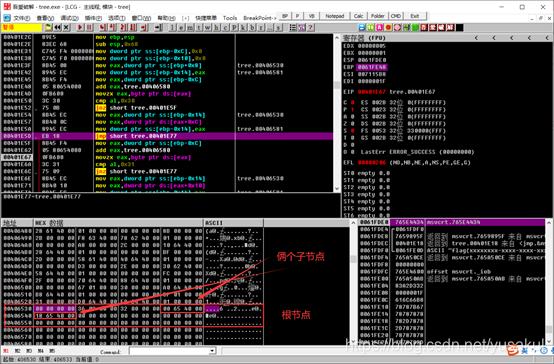Show run trace with the '...' button
554x364 pixels.
click(x=270, y=28)
